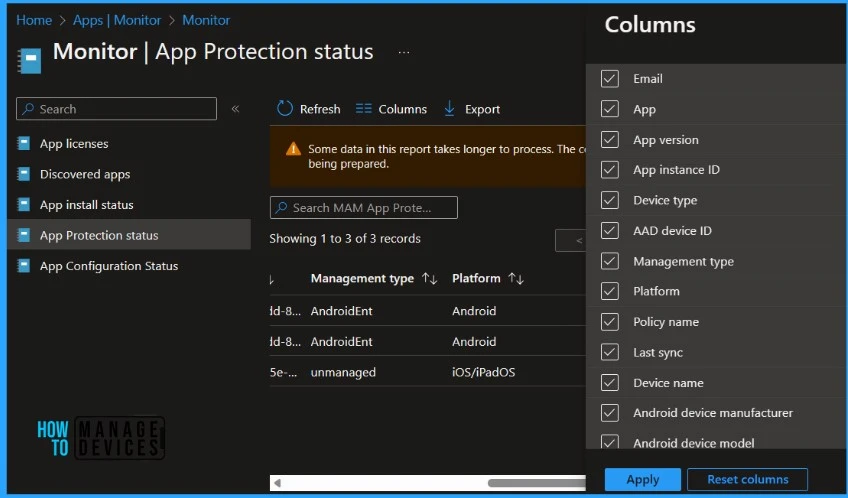The height and width of the screenshot is (498, 848).
Task: Uncheck the Policy name checkbox
Action: pos(610,322)
